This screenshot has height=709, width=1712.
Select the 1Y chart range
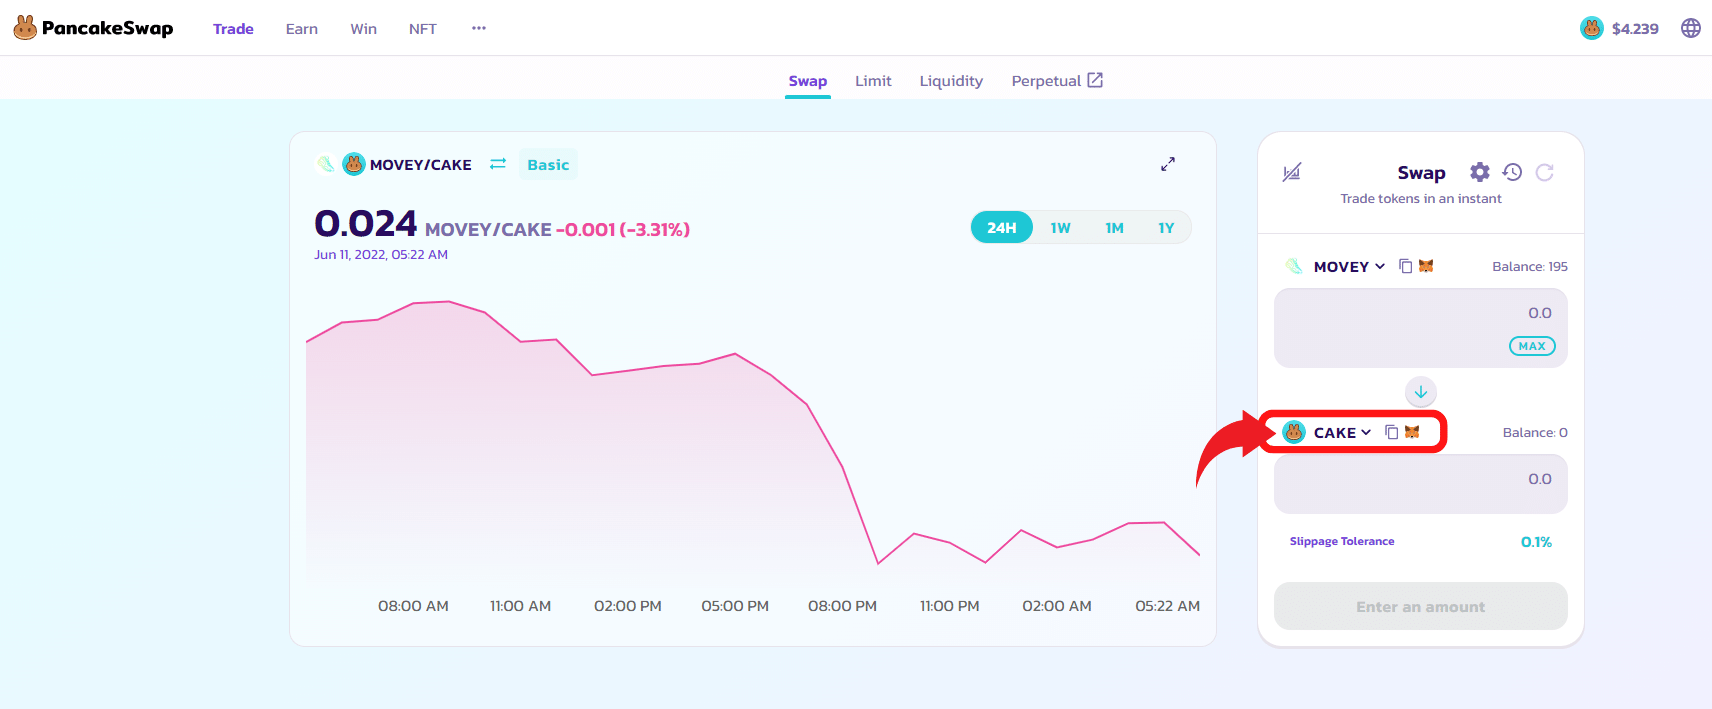pos(1166,228)
